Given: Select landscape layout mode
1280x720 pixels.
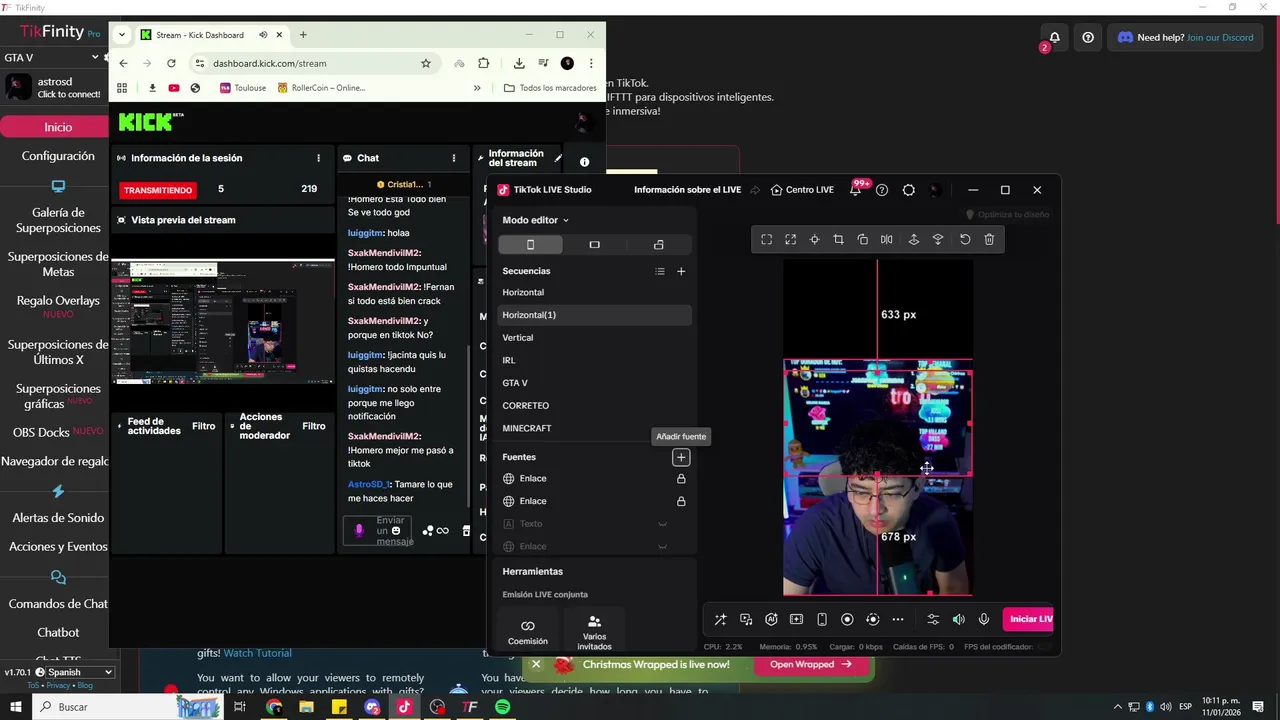Looking at the screenshot, I should (x=594, y=245).
